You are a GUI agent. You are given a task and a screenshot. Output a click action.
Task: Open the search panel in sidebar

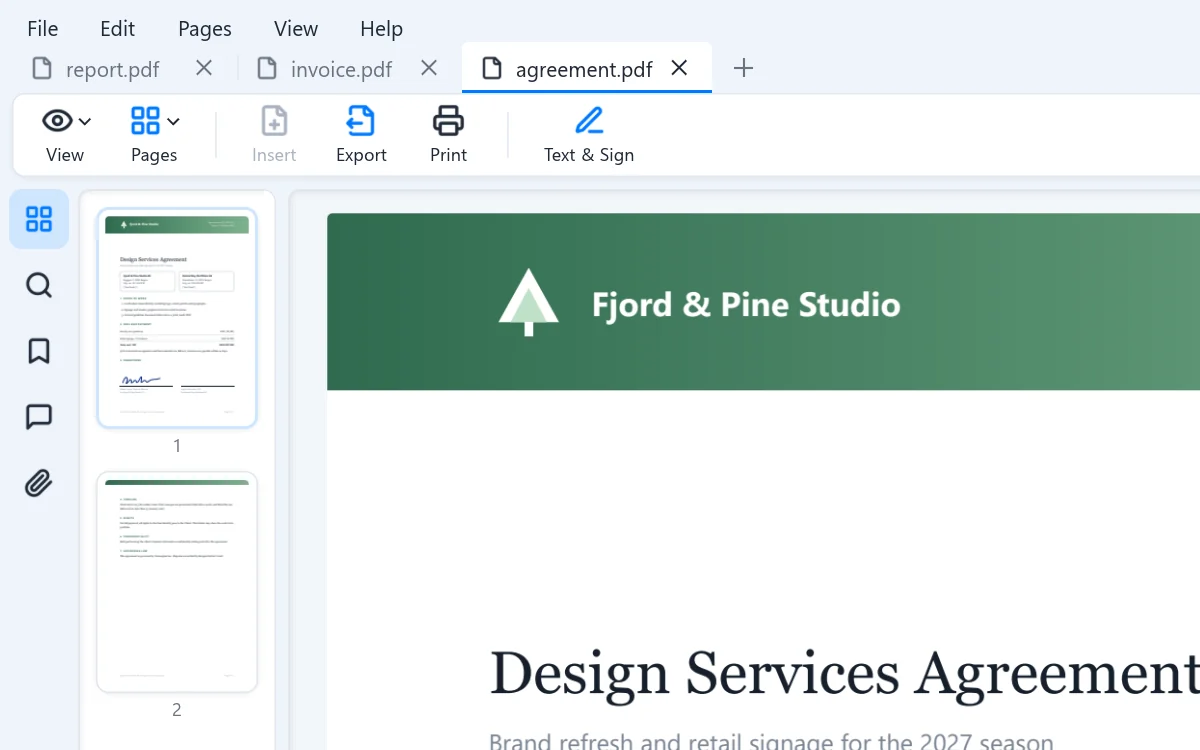tap(39, 286)
